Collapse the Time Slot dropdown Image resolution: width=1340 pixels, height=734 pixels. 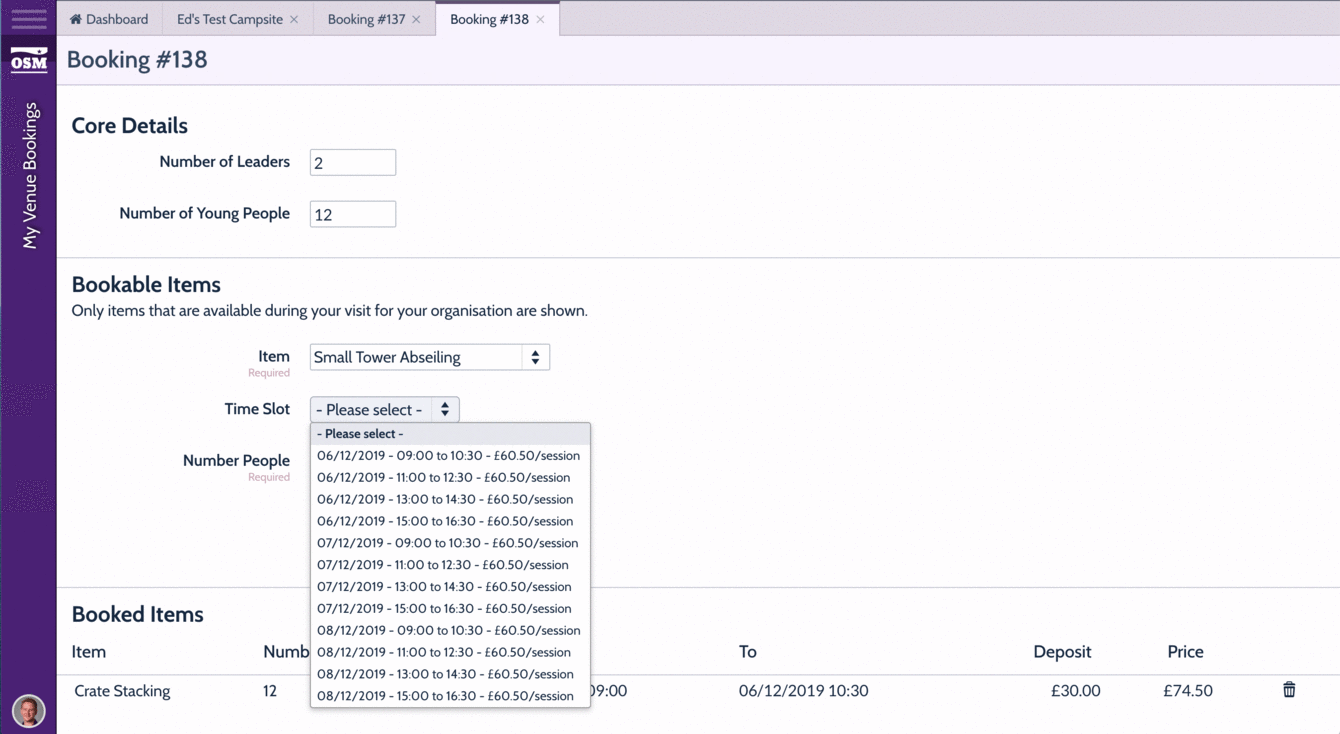click(384, 409)
